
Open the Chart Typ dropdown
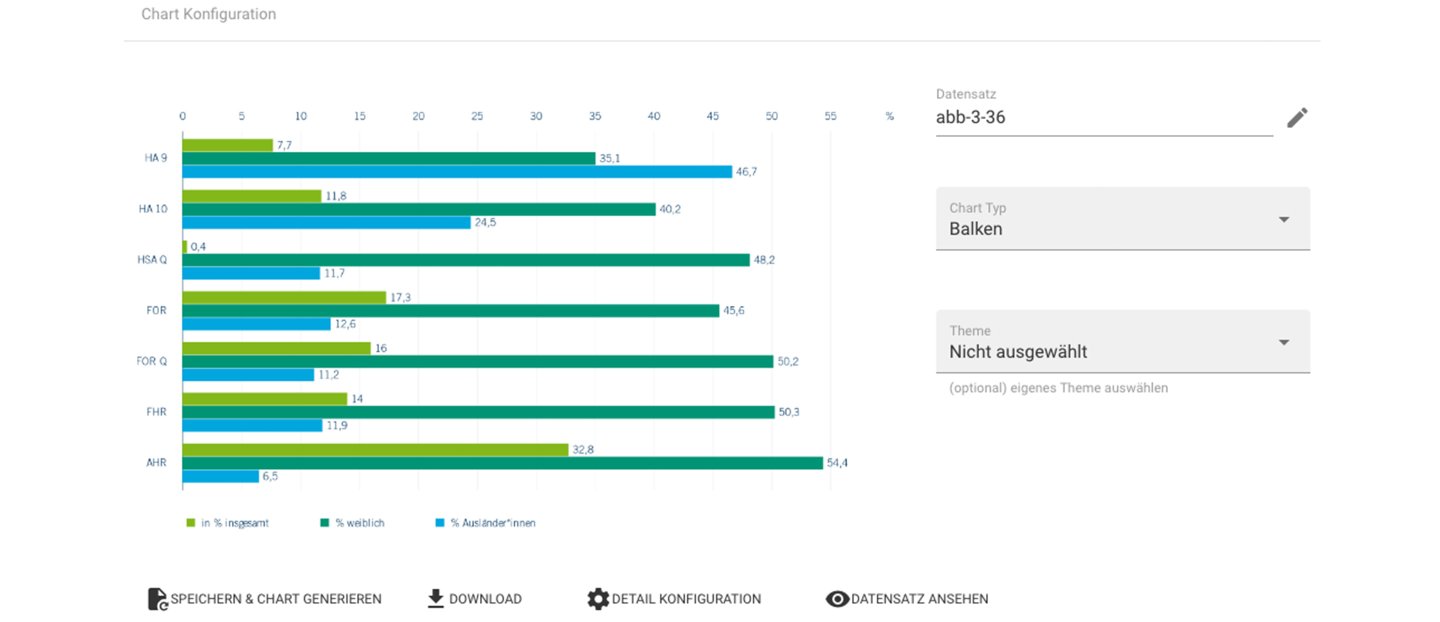(1123, 219)
